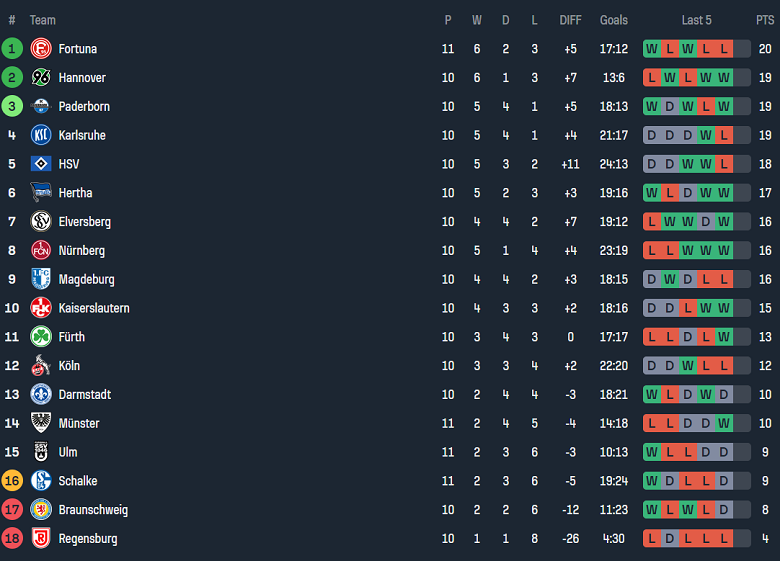This screenshot has height=561, width=780.
Task: Click the green position 1 rank badge
Action: click(12, 48)
